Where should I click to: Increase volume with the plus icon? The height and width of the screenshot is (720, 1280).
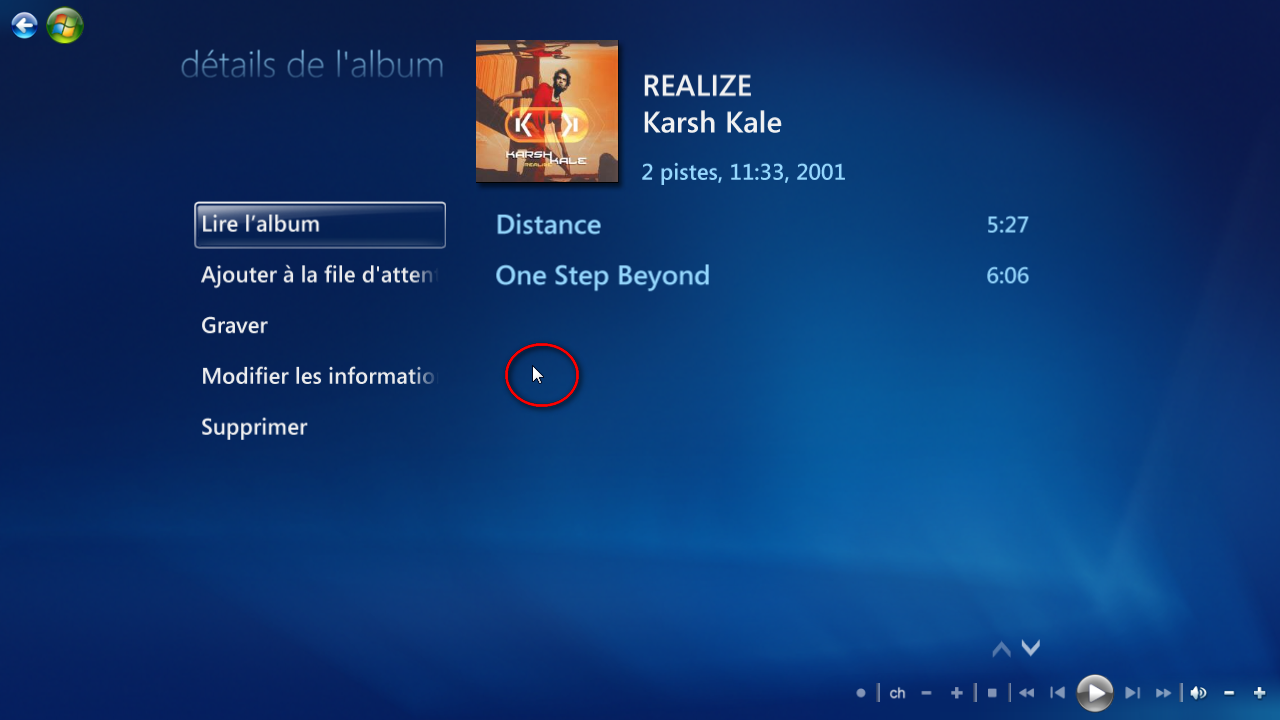click(x=1259, y=693)
